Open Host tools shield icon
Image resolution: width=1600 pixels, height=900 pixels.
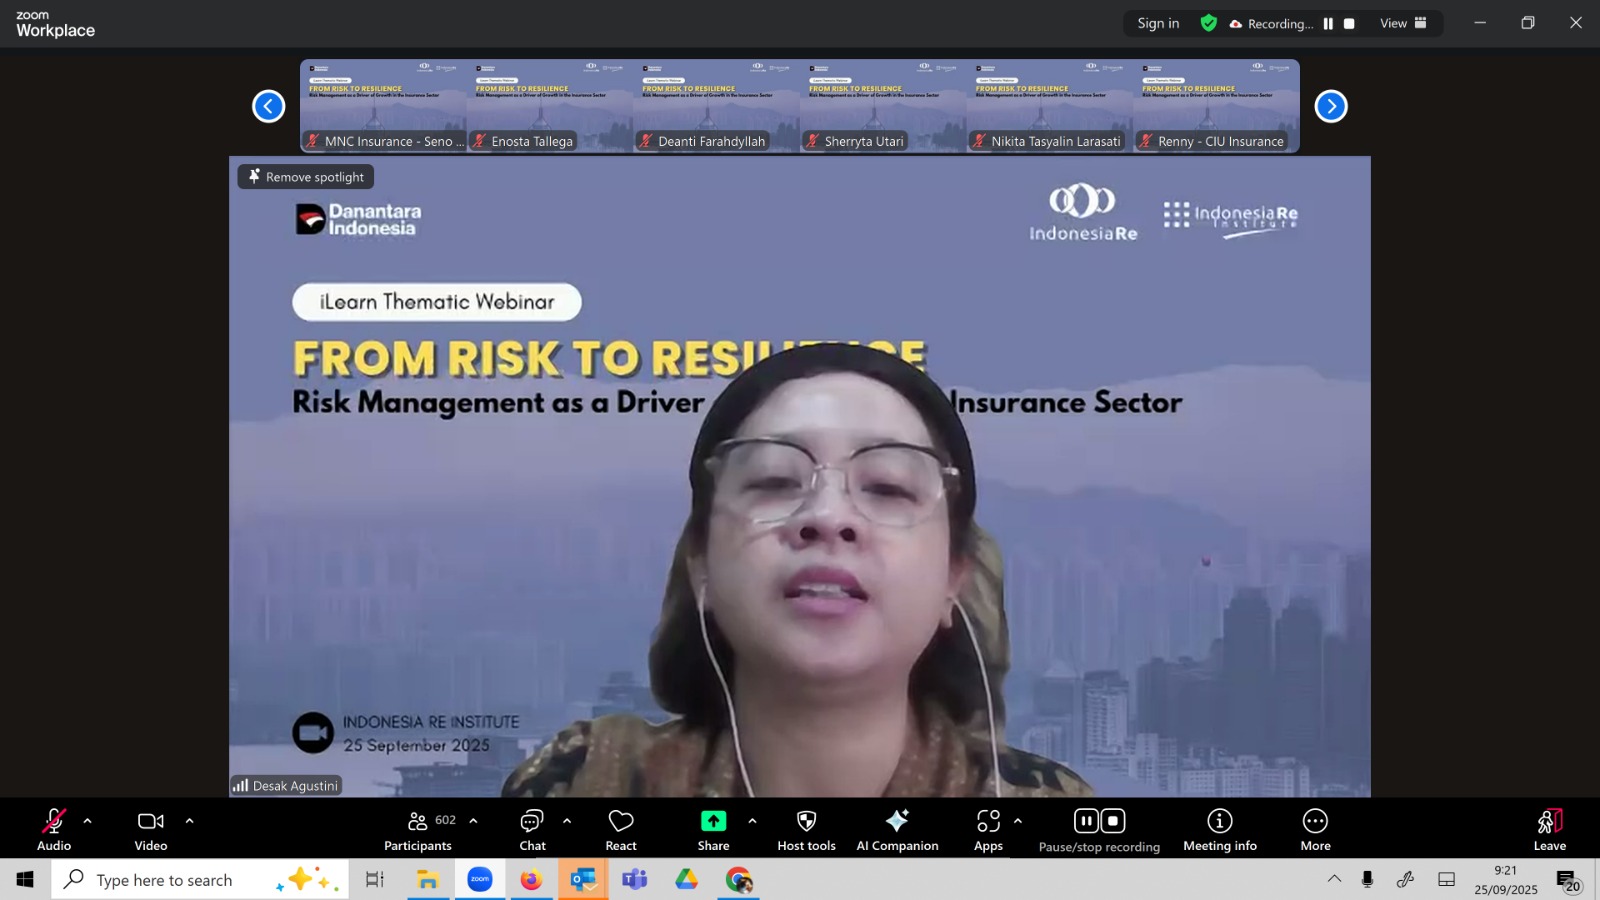(x=806, y=830)
